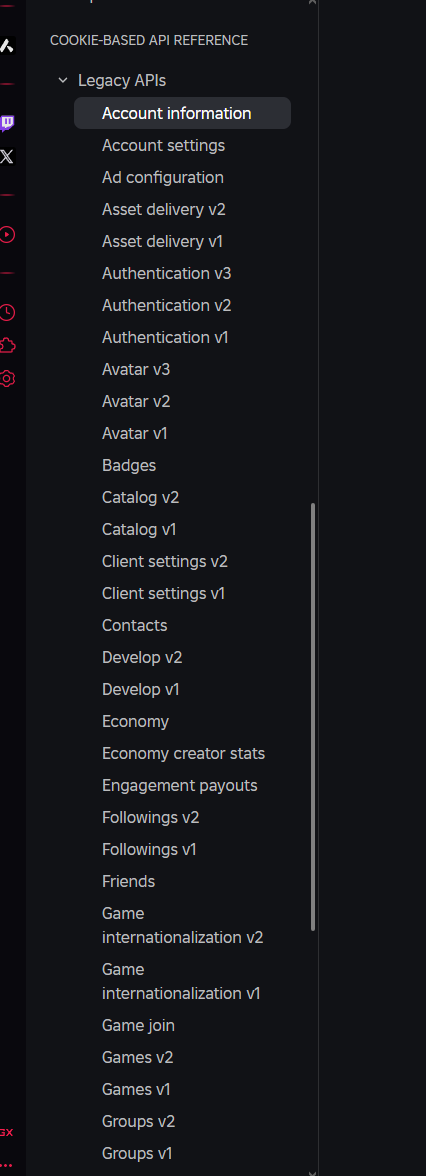The height and width of the screenshot is (1176, 426).
Task: Click the scroll-down arrow of navigation scrollbar
Action: pos(313,1172)
